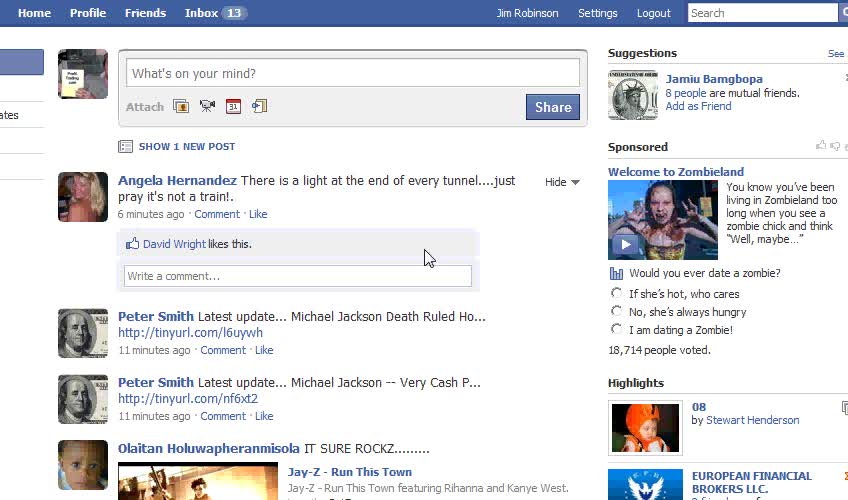848x500 pixels.
Task: Click Add as Friend for Jamiu
Action: click(x=698, y=106)
